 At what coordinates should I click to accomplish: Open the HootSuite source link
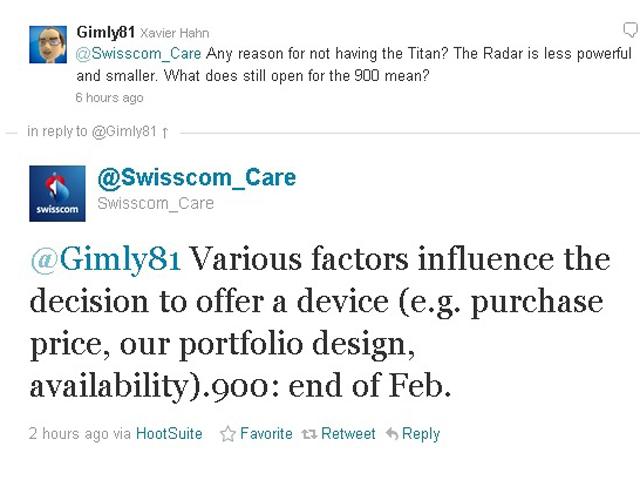pyautogui.click(x=169, y=434)
